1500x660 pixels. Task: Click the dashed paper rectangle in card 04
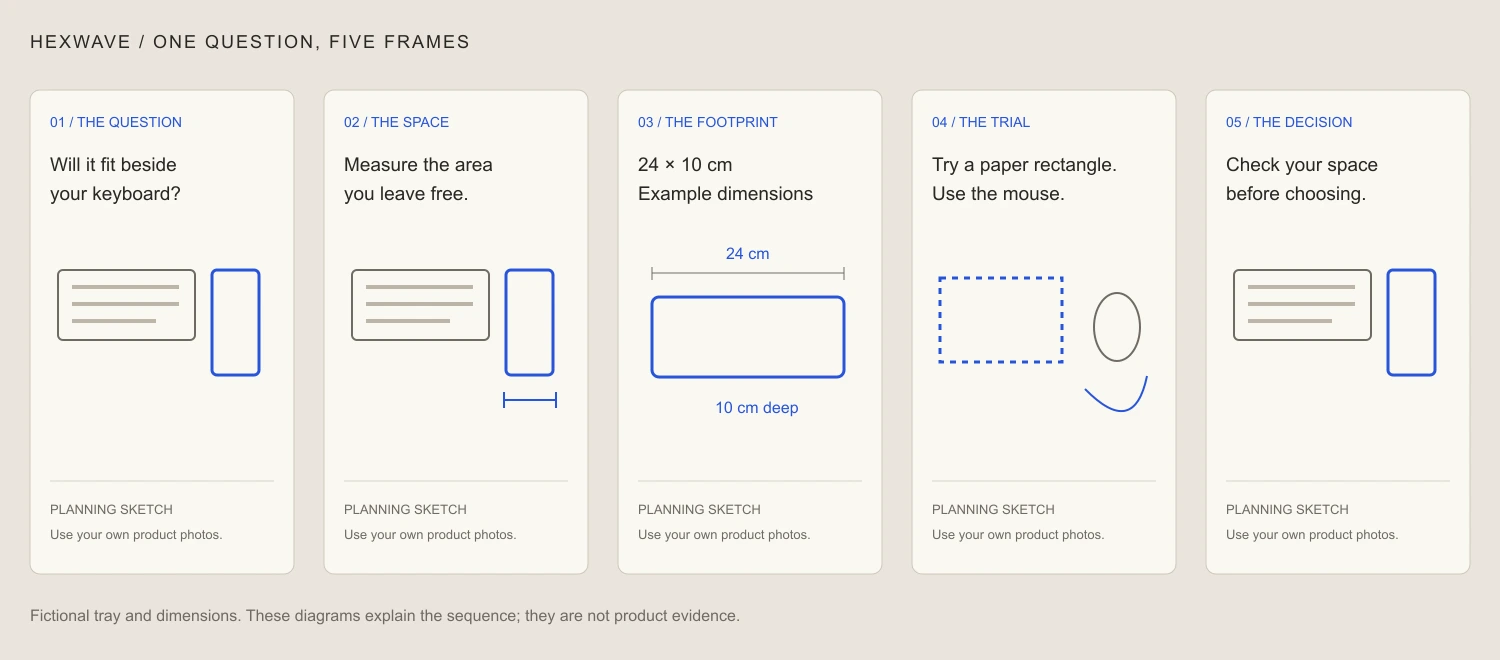click(x=1001, y=319)
